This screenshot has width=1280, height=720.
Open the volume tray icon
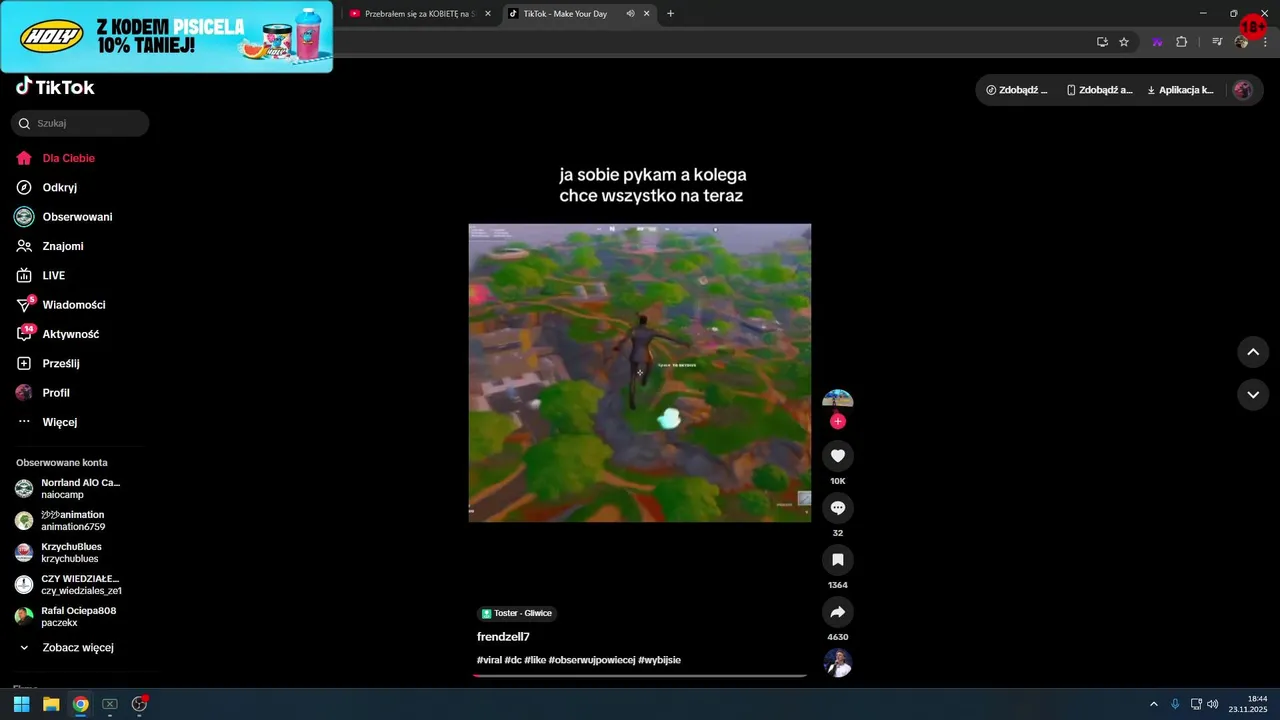click(x=1212, y=704)
